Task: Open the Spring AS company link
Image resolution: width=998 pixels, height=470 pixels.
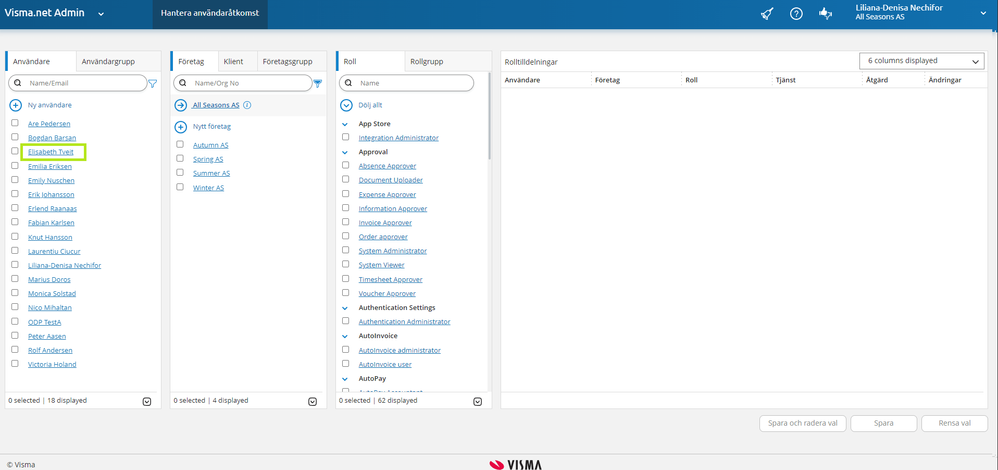Action: click(208, 159)
